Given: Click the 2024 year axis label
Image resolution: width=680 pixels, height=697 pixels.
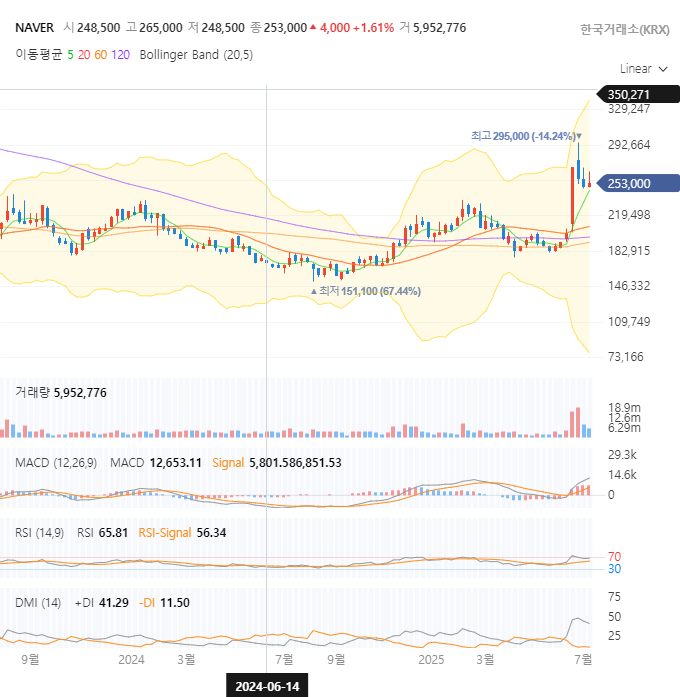Looking at the screenshot, I should coord(131,660).
